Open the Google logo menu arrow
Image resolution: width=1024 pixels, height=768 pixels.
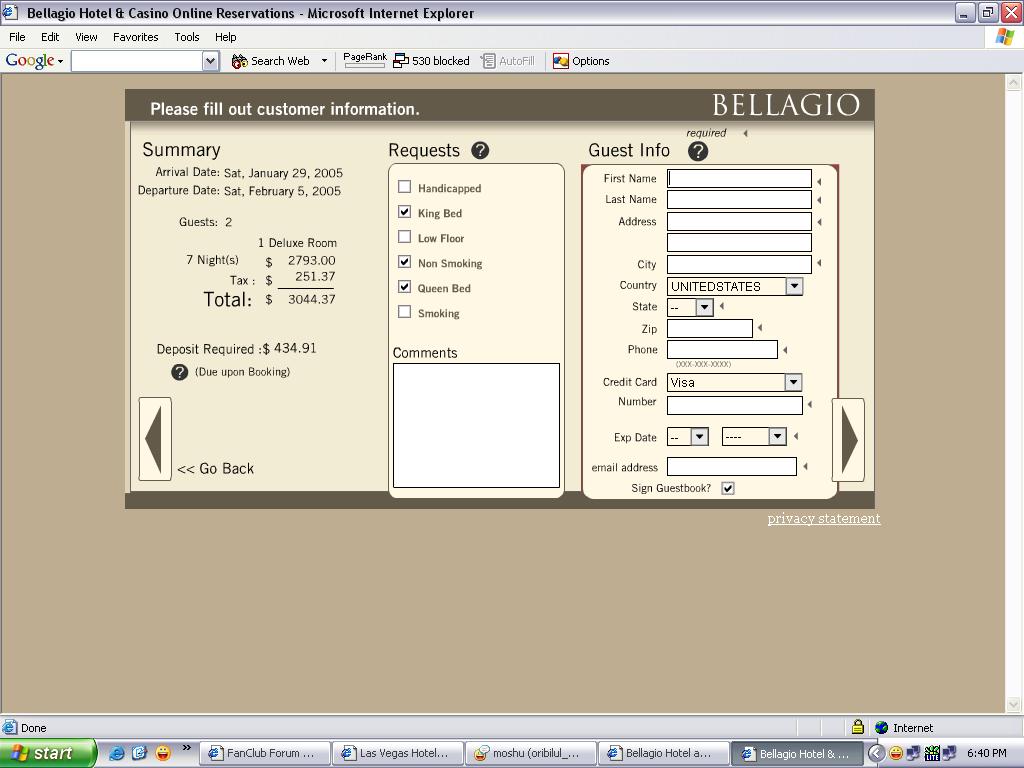coord(60,61)
